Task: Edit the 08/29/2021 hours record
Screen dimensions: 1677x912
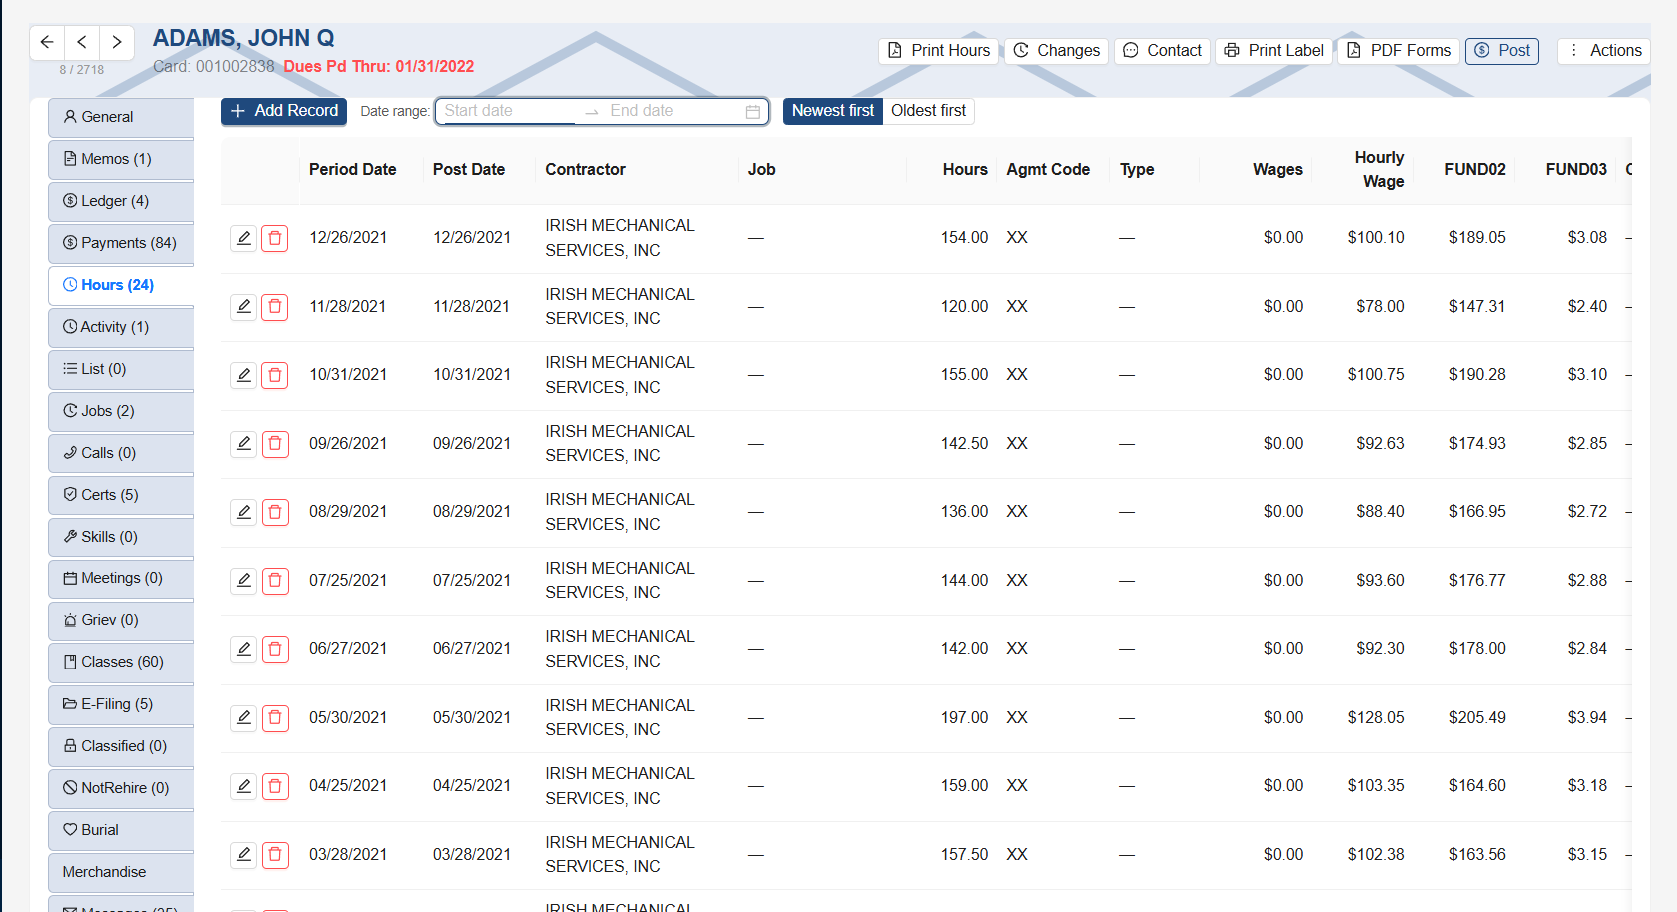Action: pyautogui.click(x=244, y=512)
